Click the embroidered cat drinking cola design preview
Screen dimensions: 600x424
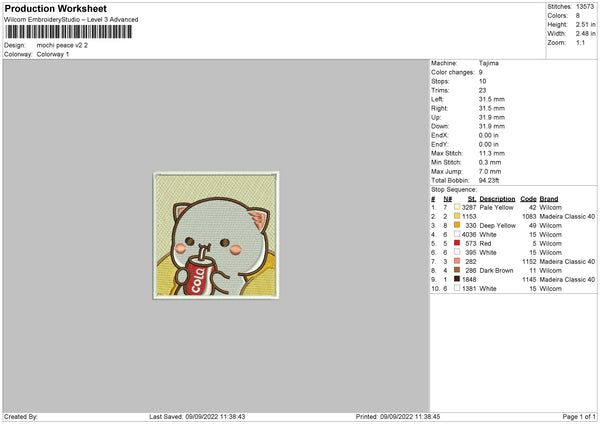pos(216,235)
